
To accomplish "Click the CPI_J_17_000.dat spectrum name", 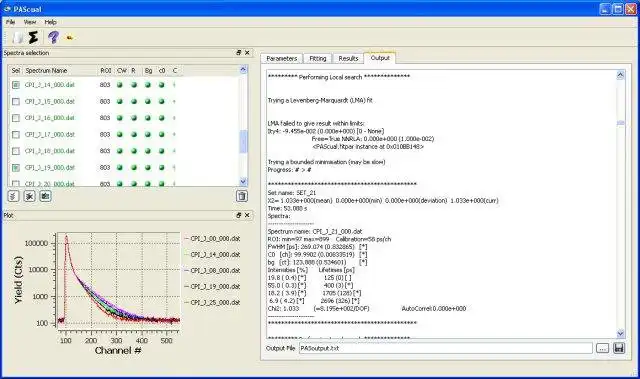I will pyautogui.click(x=50, y=134).
